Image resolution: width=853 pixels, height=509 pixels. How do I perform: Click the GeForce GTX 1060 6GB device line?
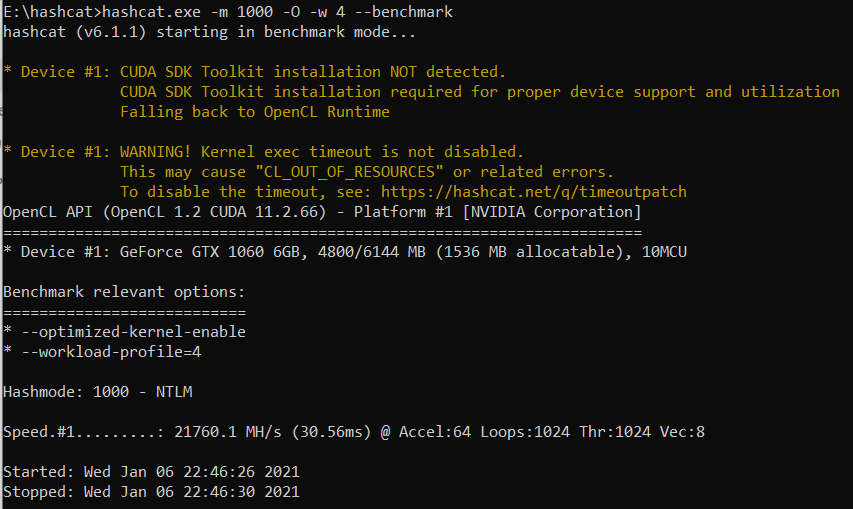tap(345, 252)
